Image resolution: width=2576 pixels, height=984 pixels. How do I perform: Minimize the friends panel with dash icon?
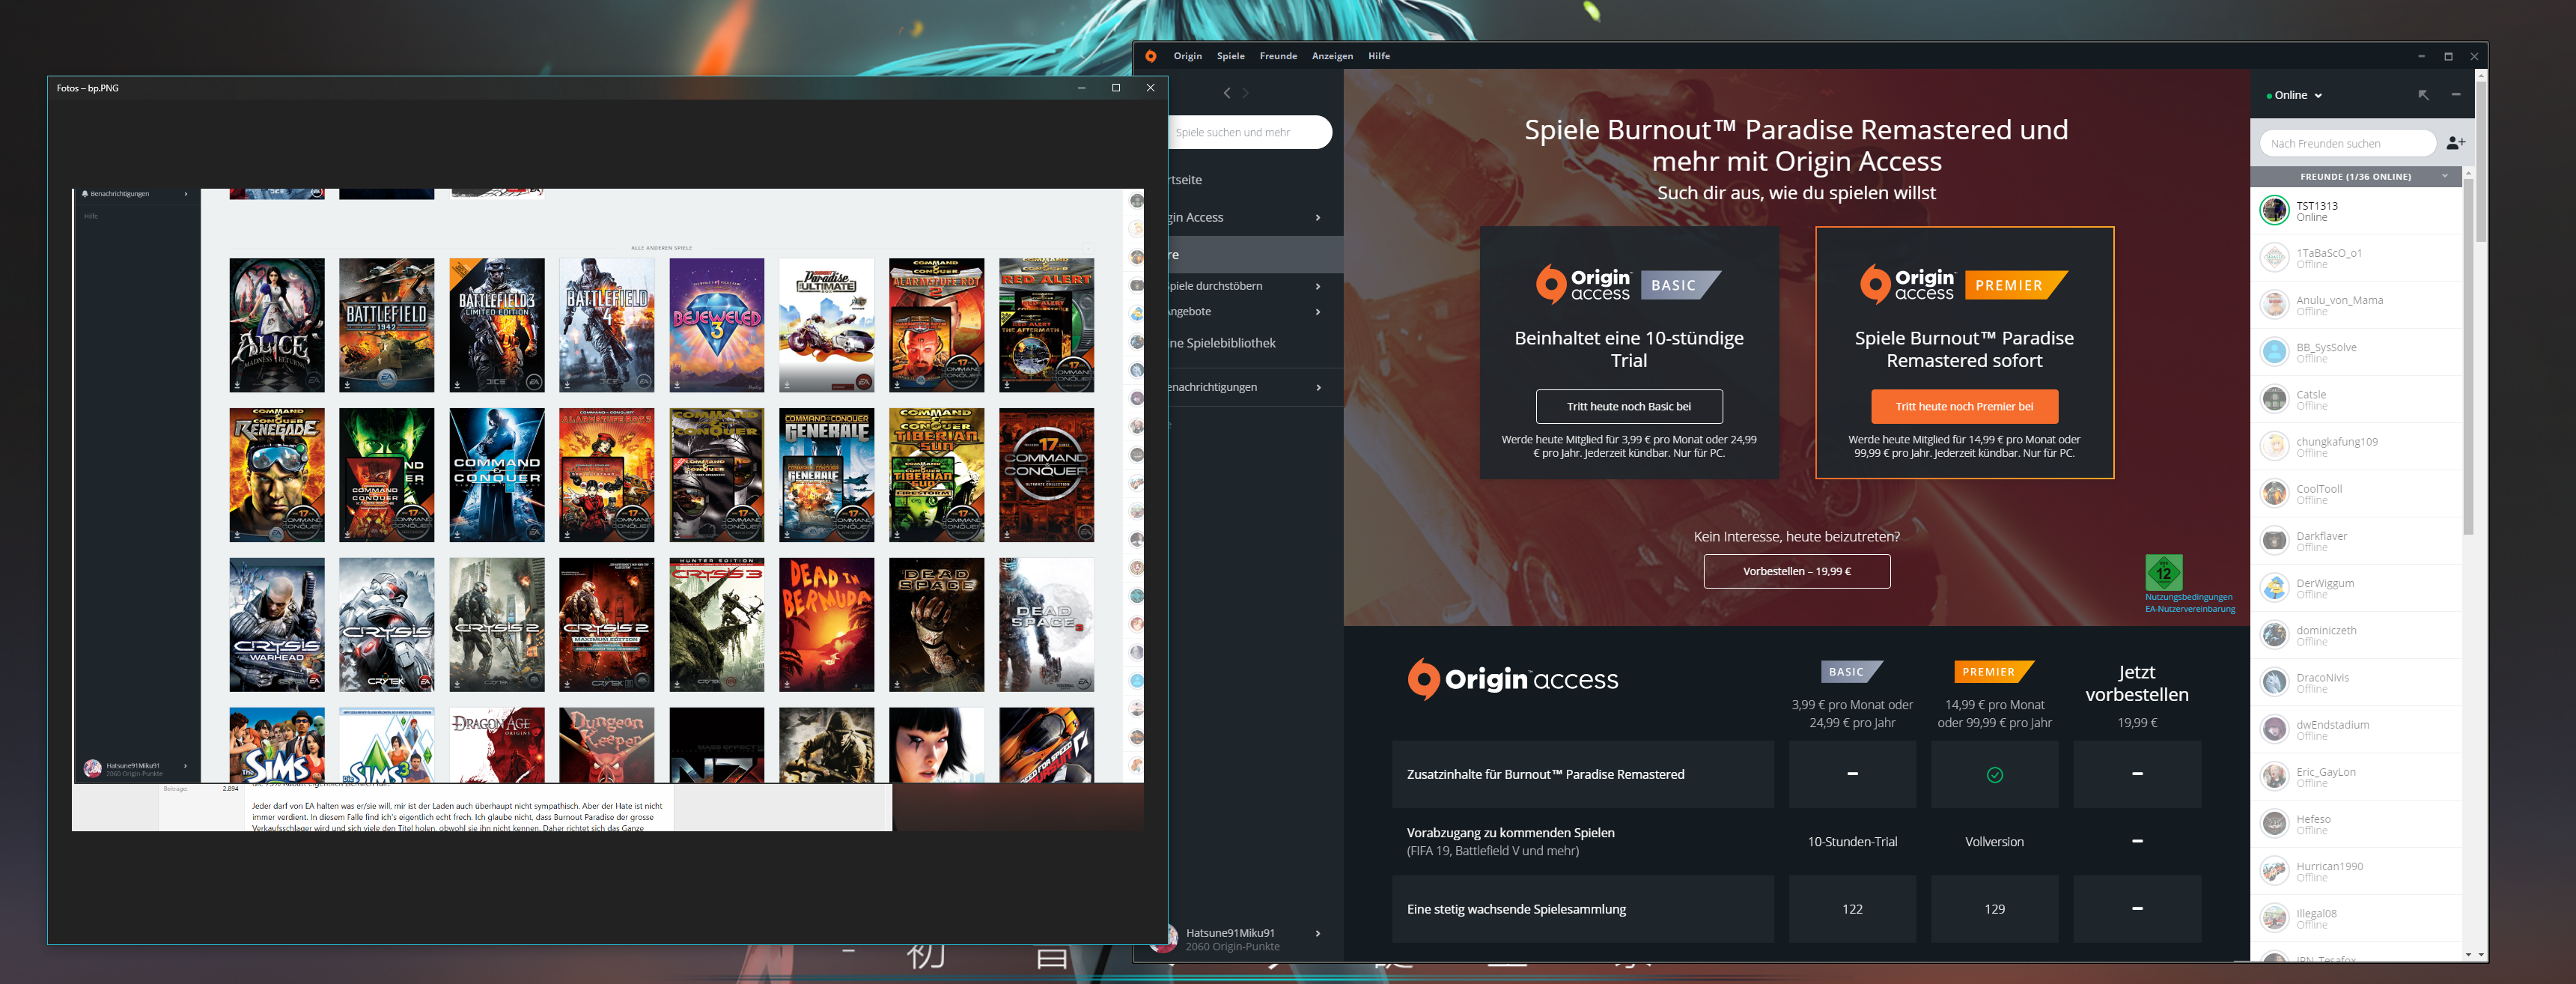tap(2456, 95)
